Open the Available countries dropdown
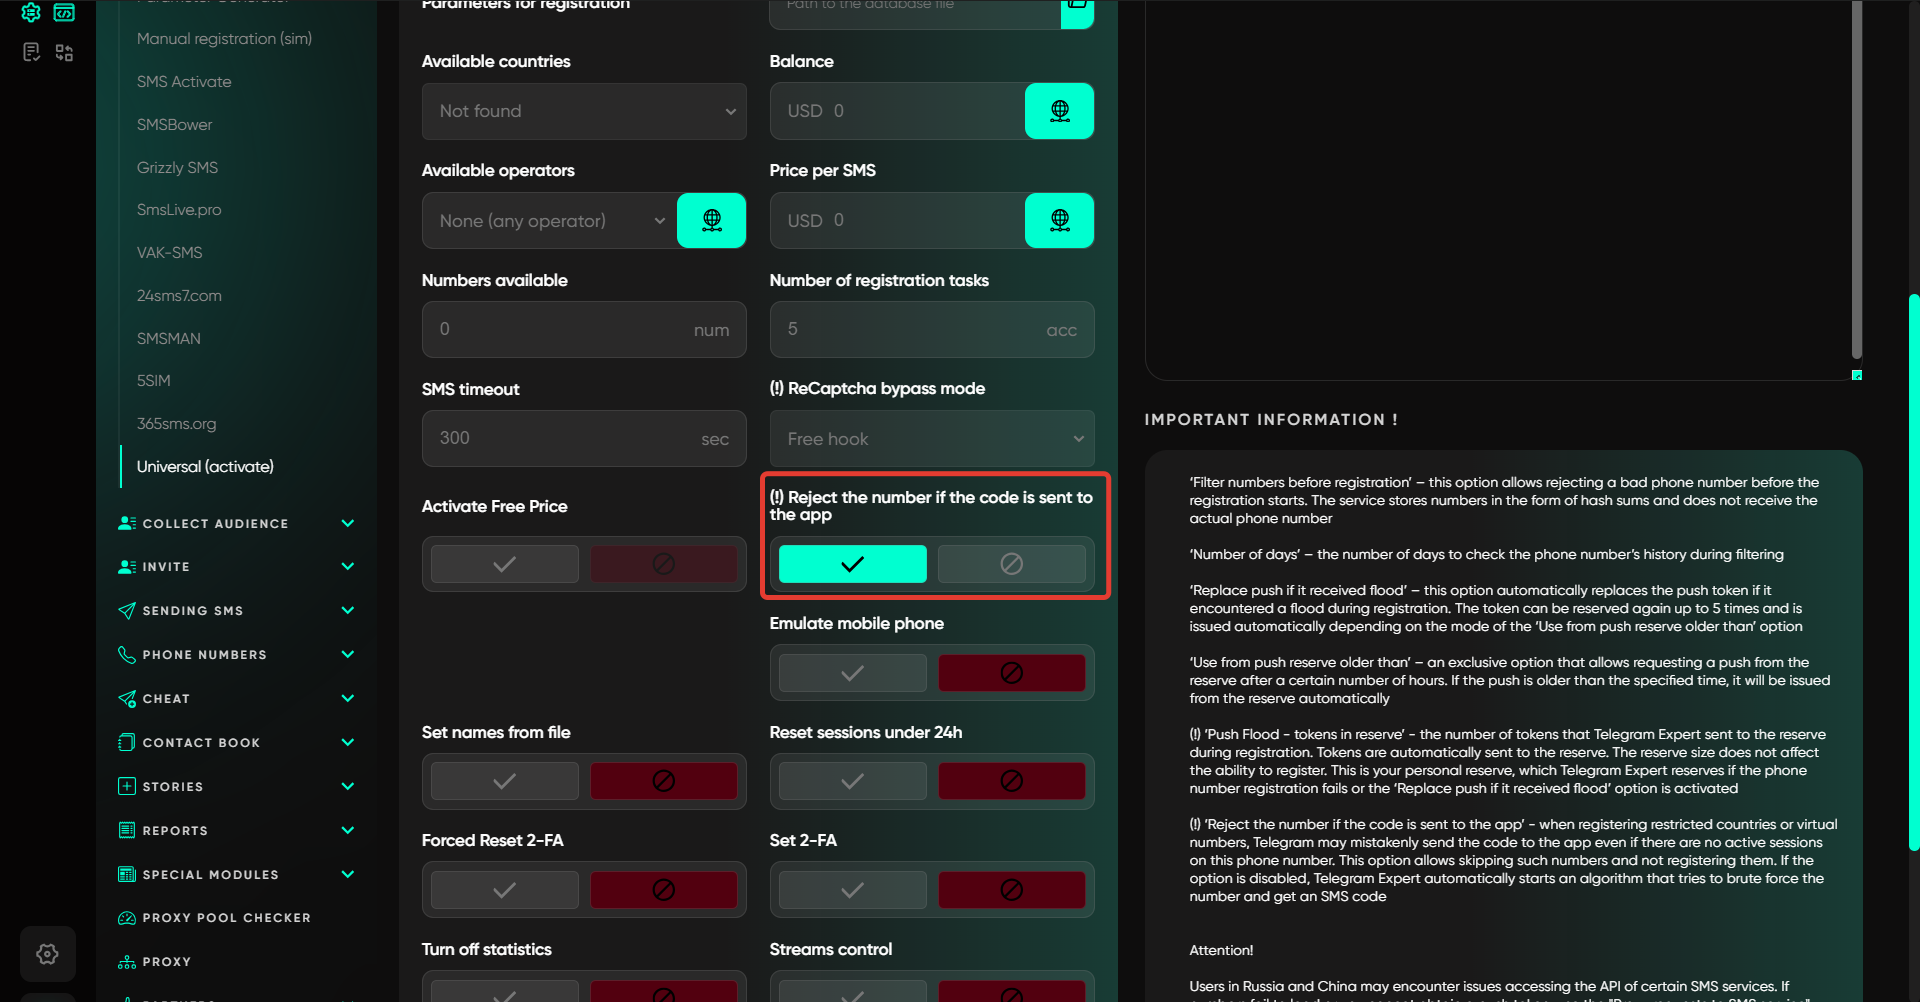This screenshot has height=1002, width=1920. click(584, 111)
